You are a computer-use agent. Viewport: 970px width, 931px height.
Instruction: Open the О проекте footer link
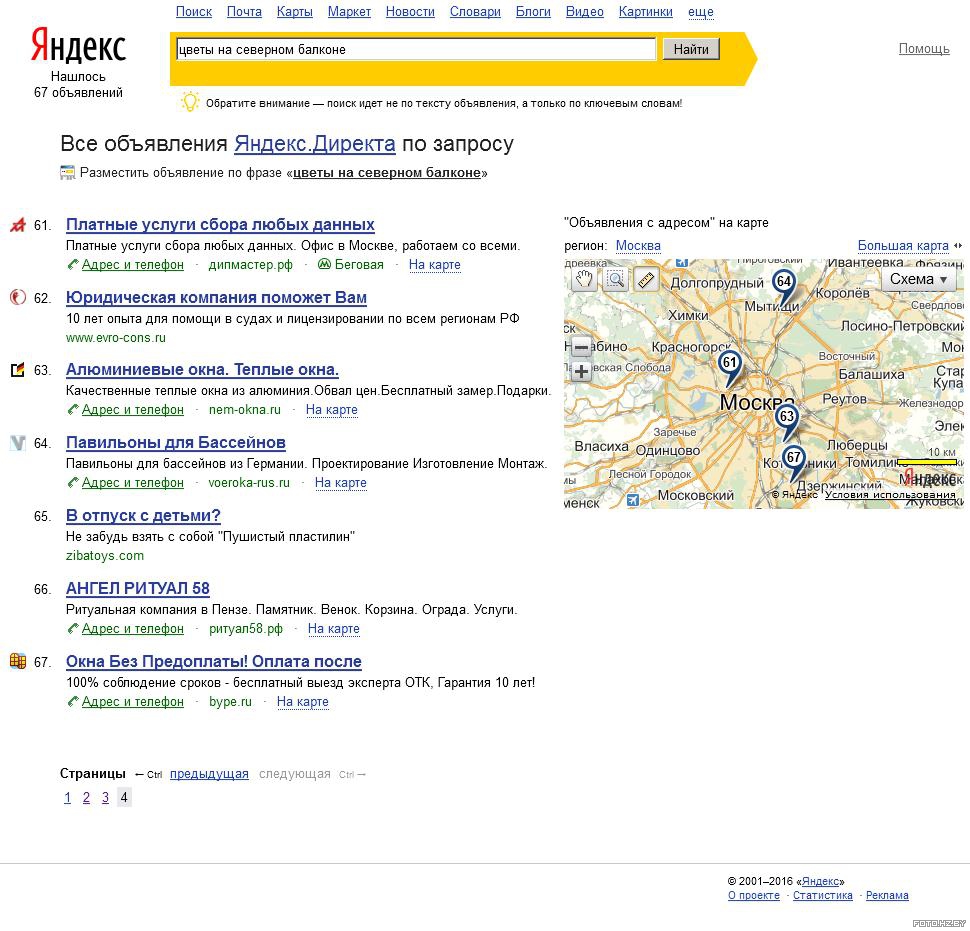tap(754, 895)
